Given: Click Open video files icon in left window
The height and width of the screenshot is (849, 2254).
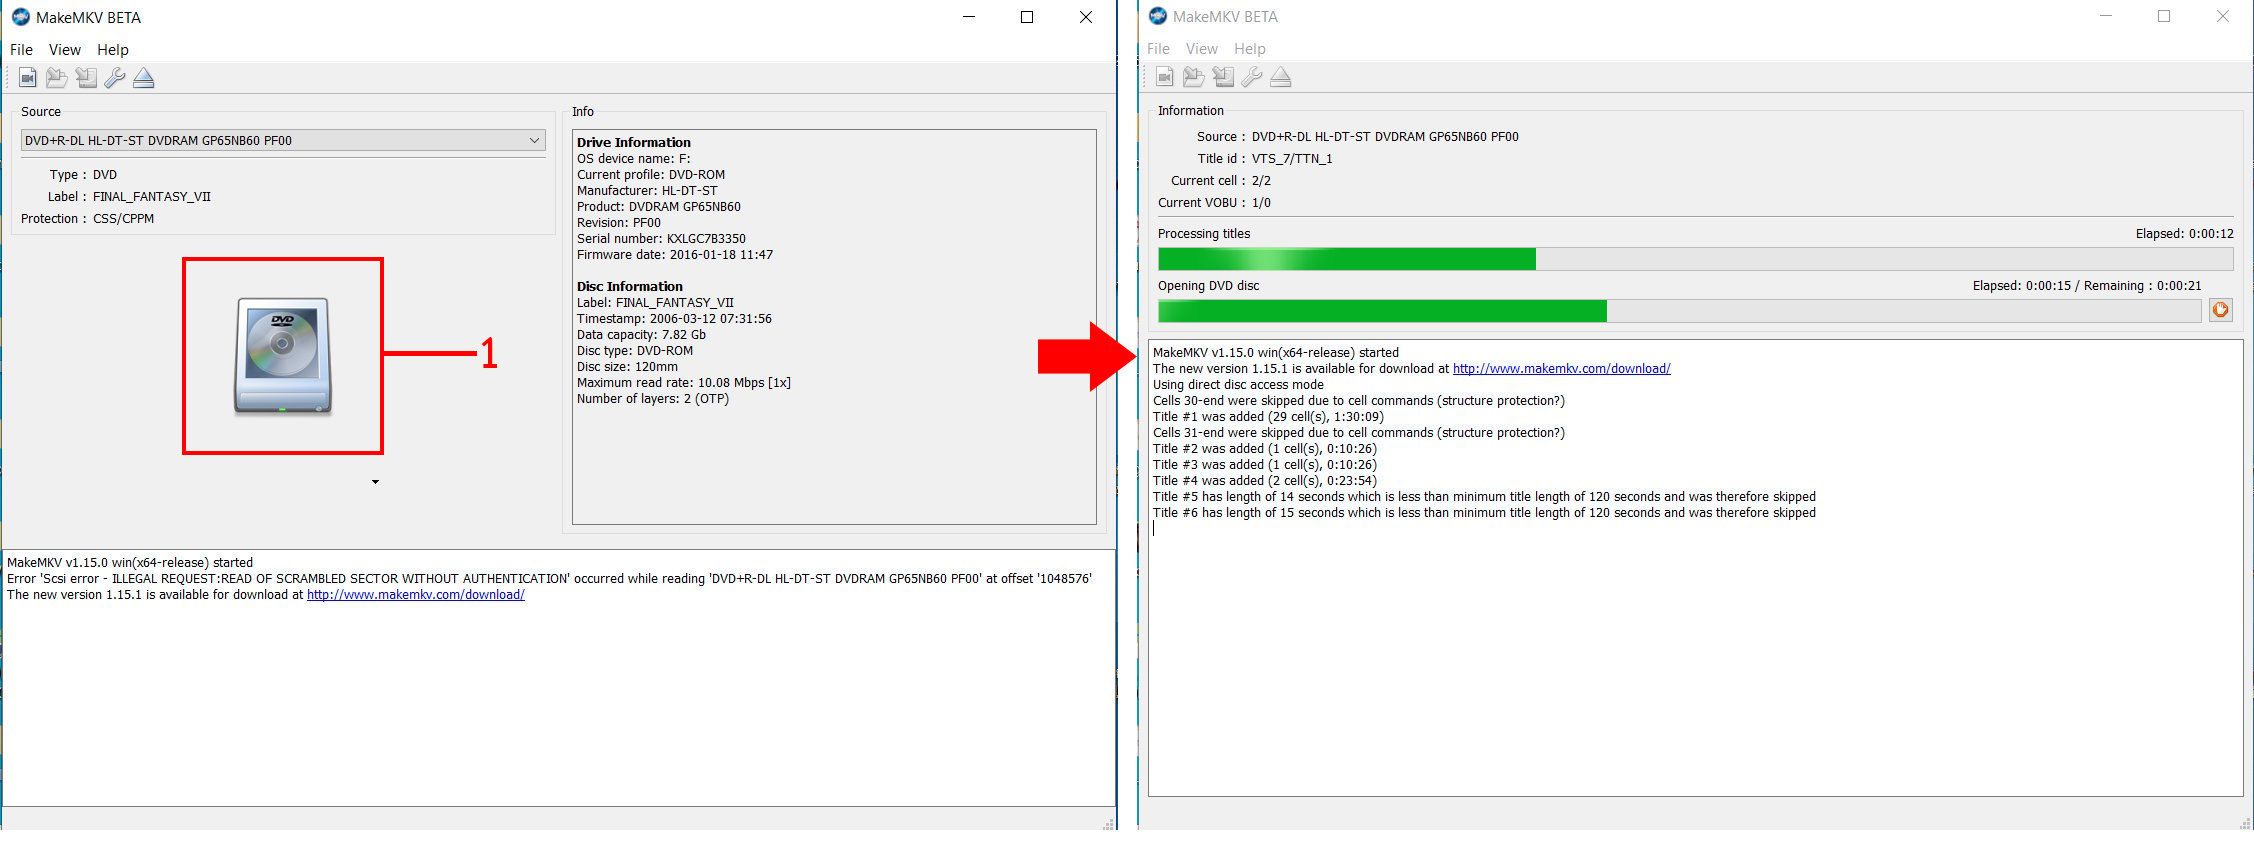Looking at the screenshot, I should (x=28, y=78).
